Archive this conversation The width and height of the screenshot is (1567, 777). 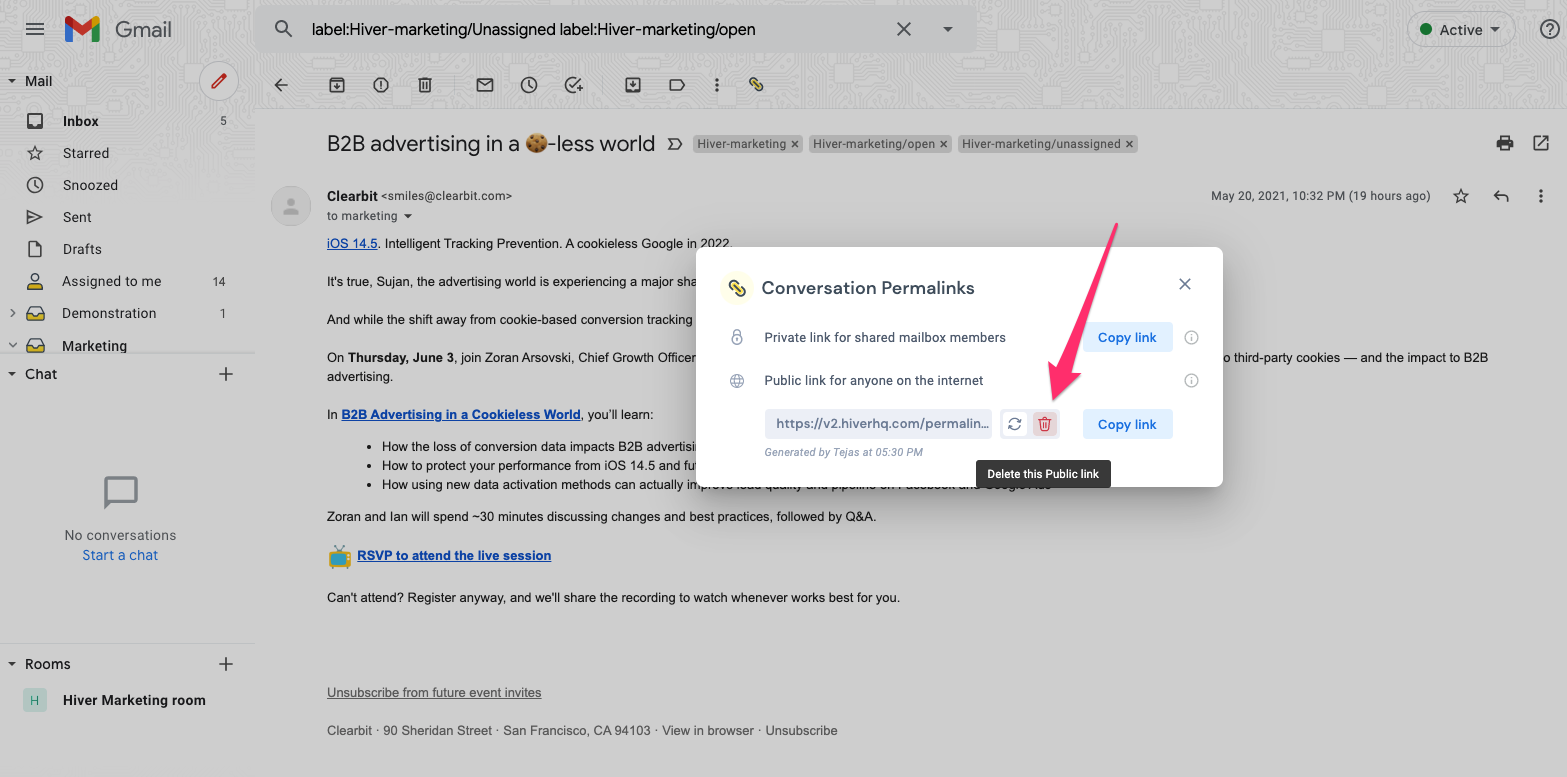click(x=337, y=85)
